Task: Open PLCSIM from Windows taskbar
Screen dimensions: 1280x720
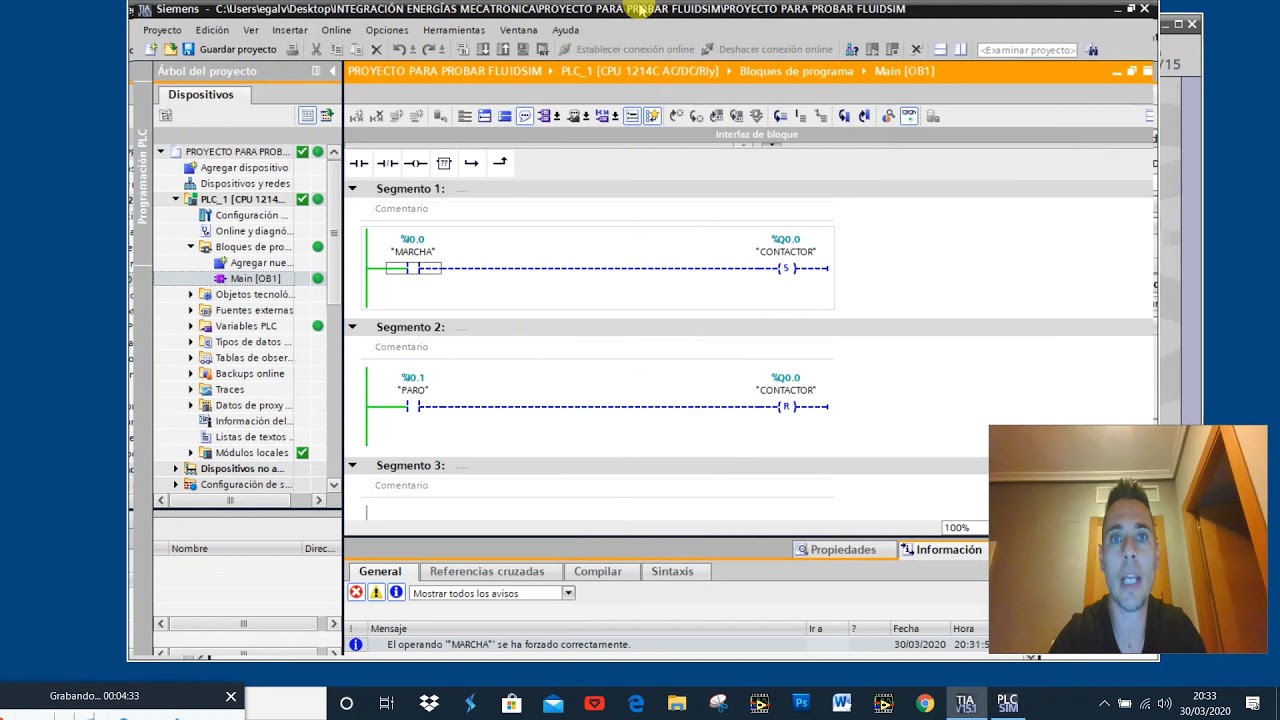Action: tap(1007, 704)
